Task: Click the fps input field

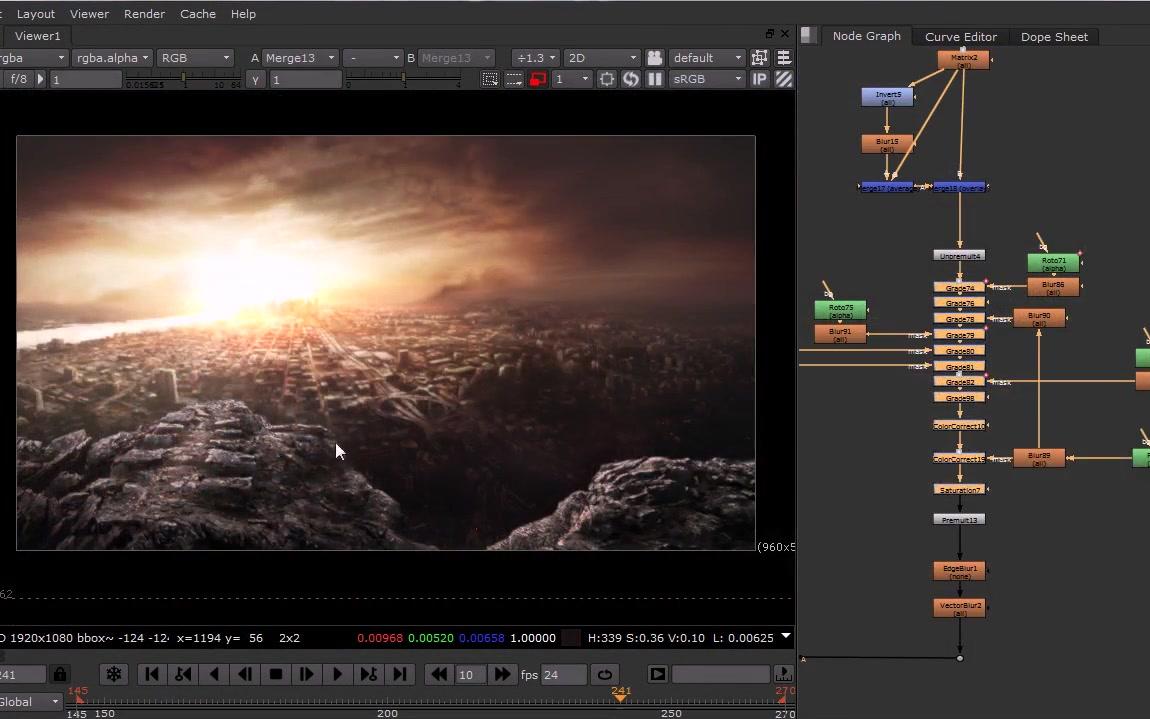Action: click(564, 675)
